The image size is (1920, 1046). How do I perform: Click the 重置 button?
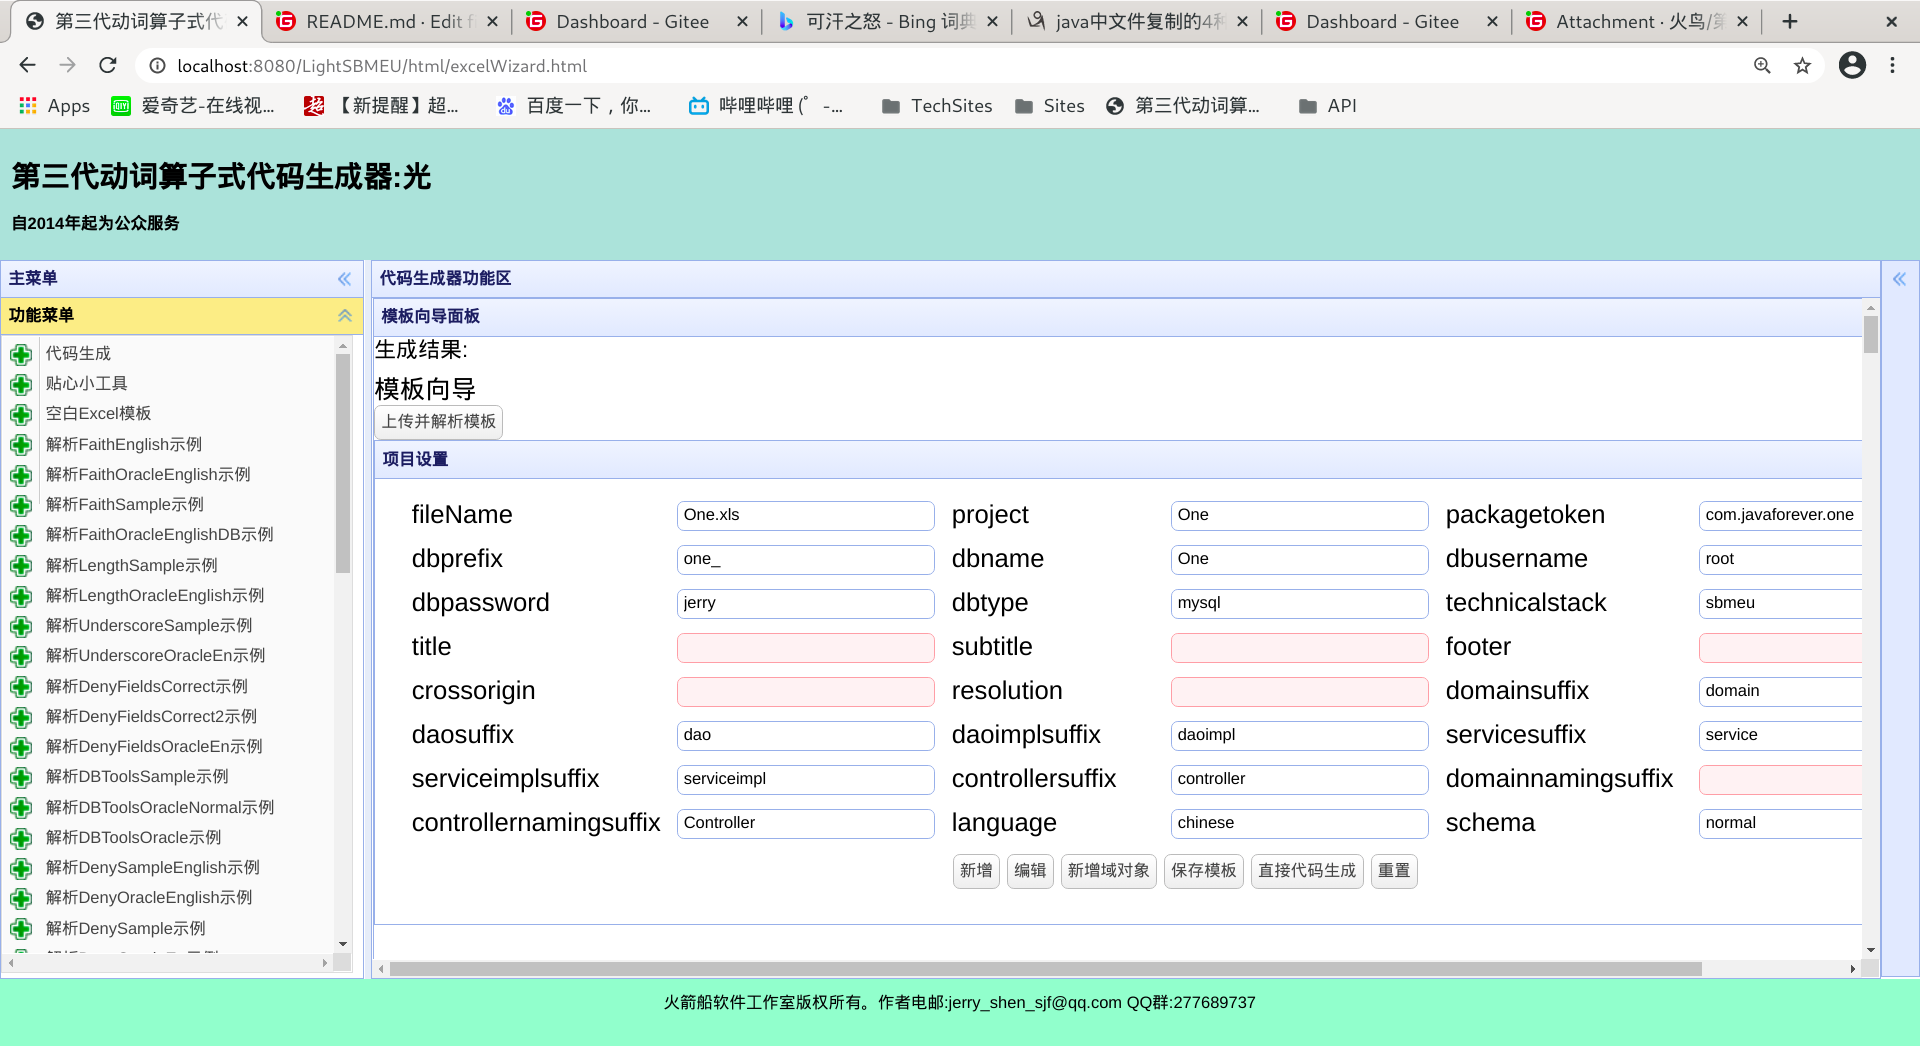1394,871
